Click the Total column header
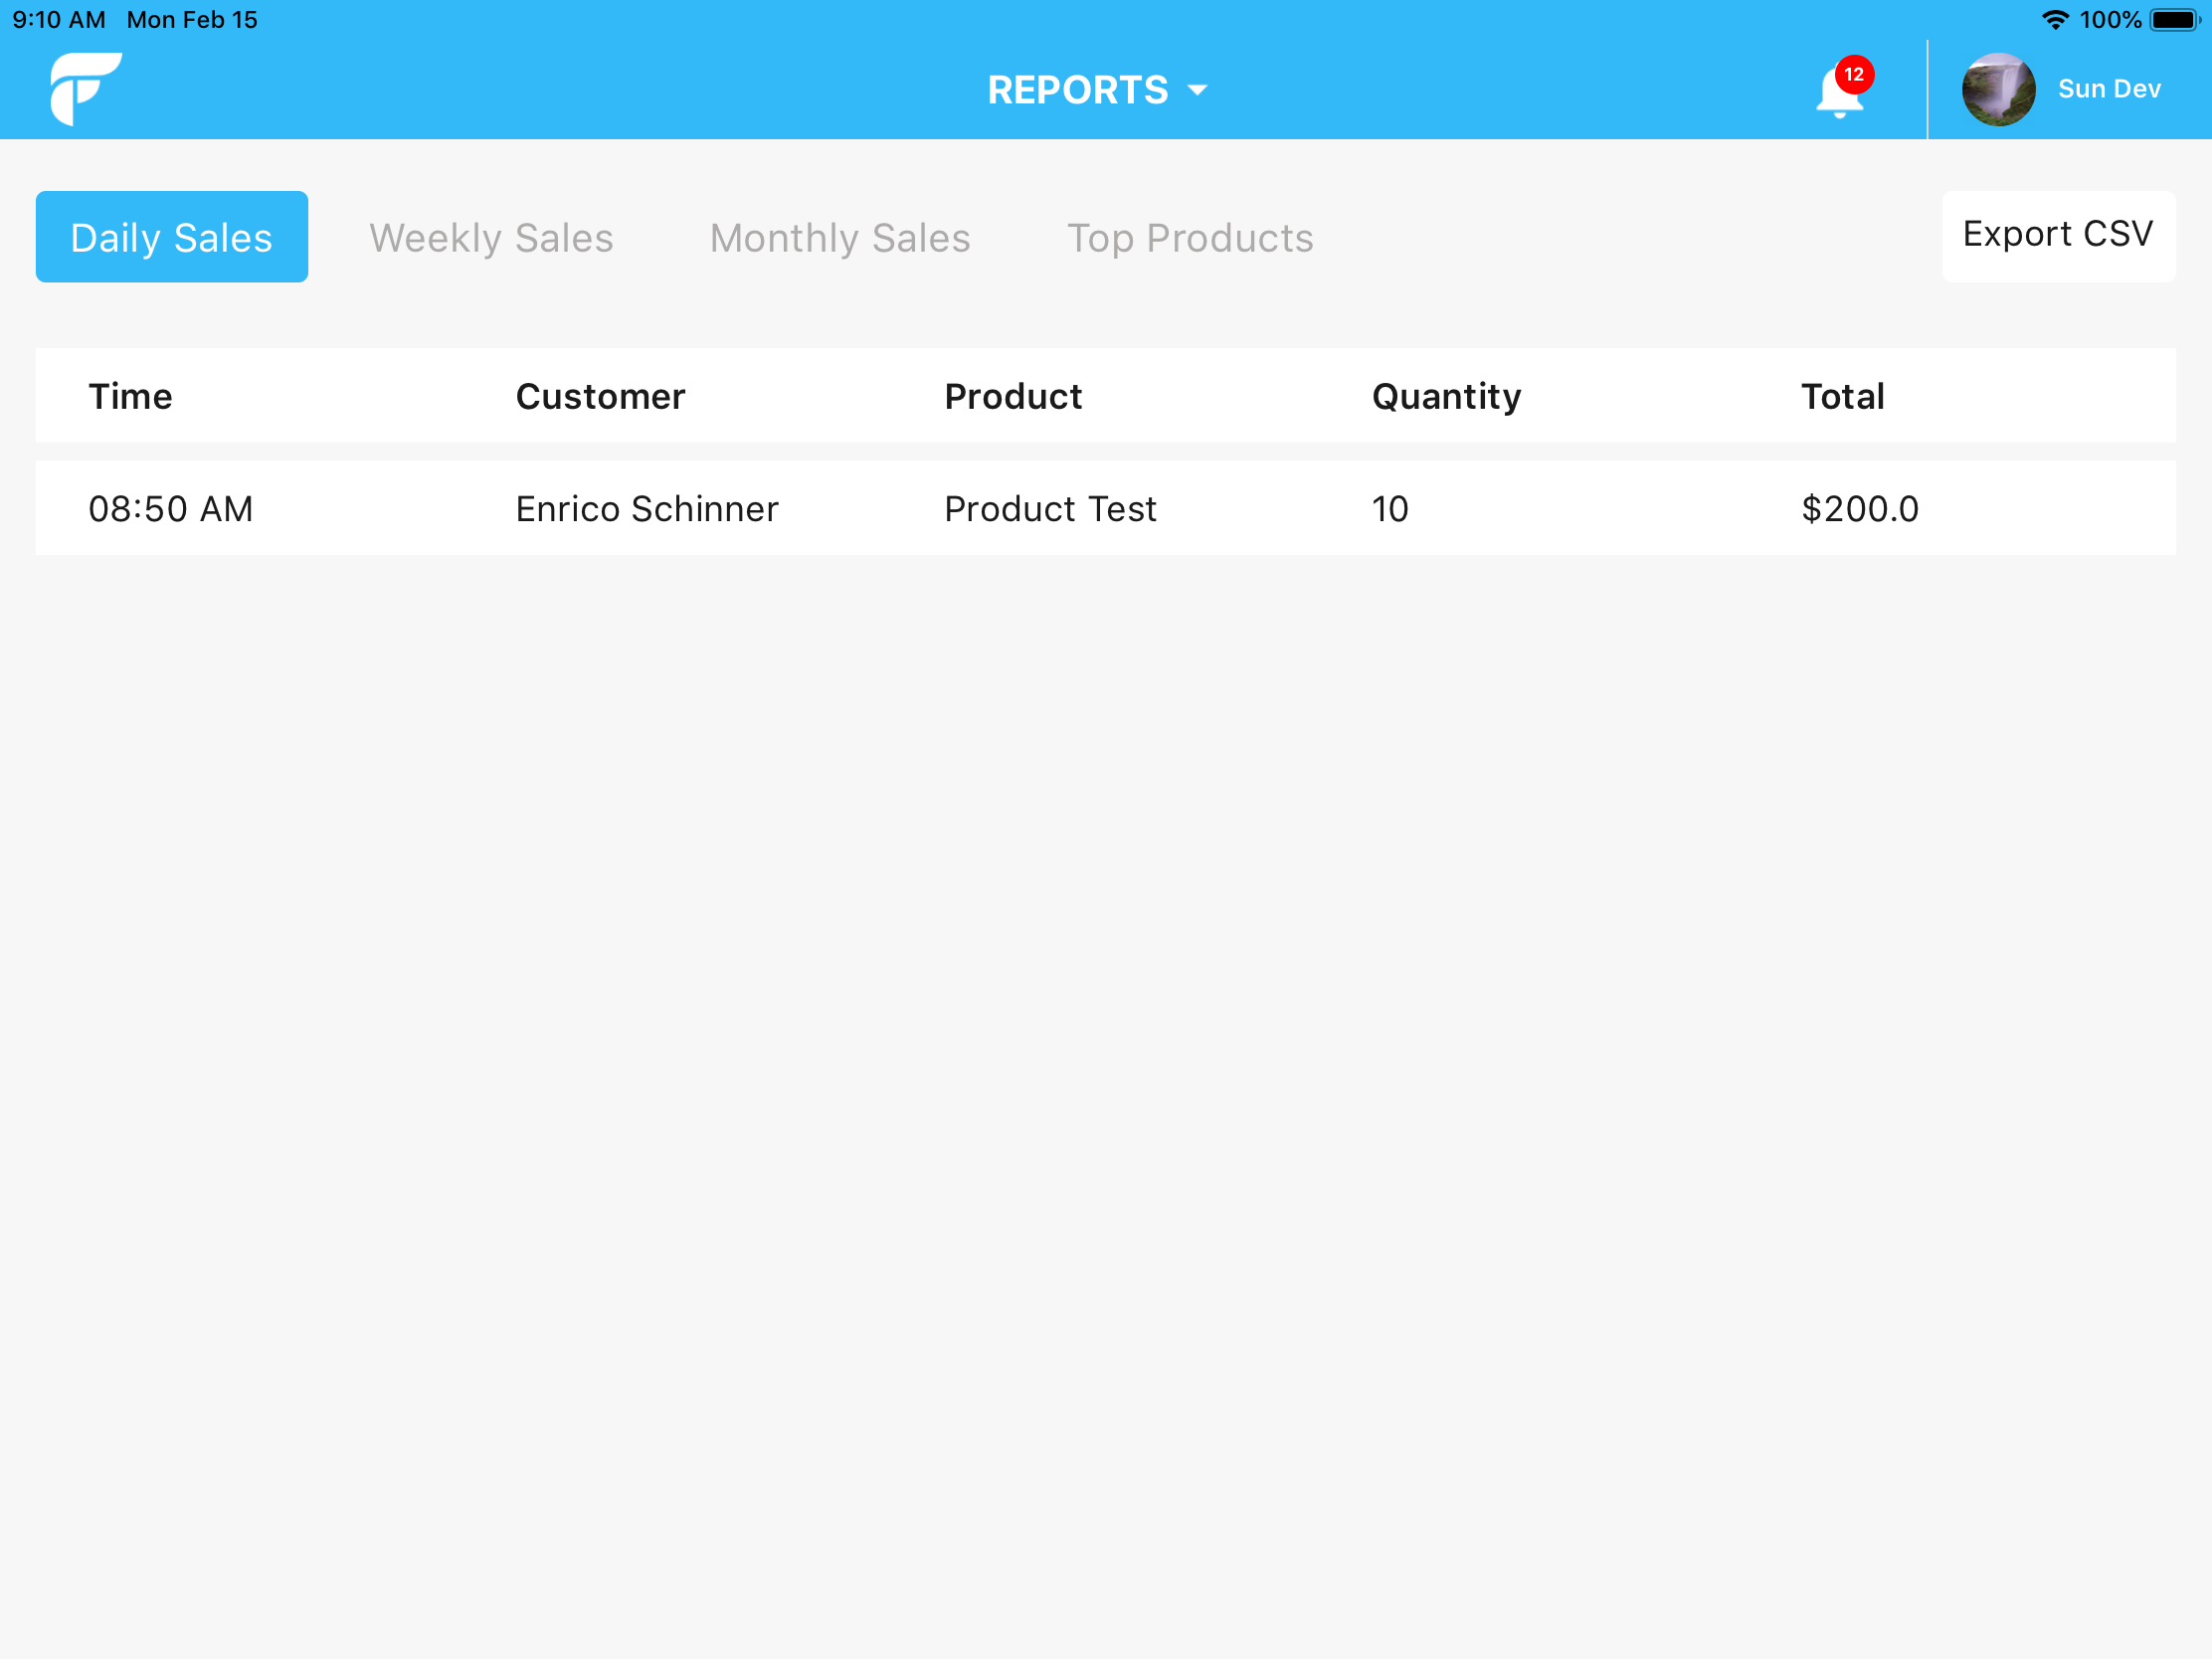The image size is (2212, 1659). pos(1841,397)
